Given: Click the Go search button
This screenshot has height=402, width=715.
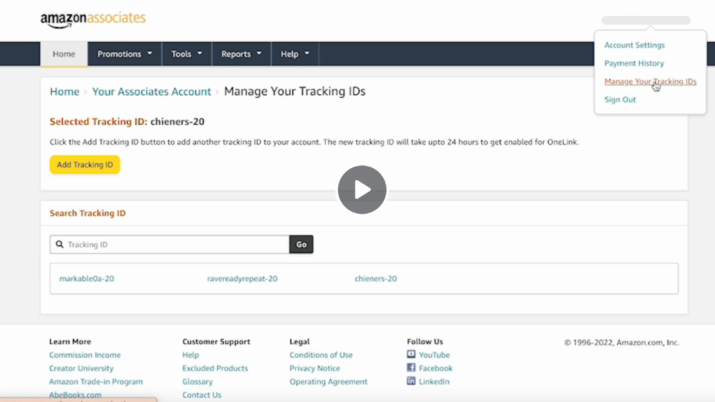Looking at the screenshot, I should [x=301, y=244].
